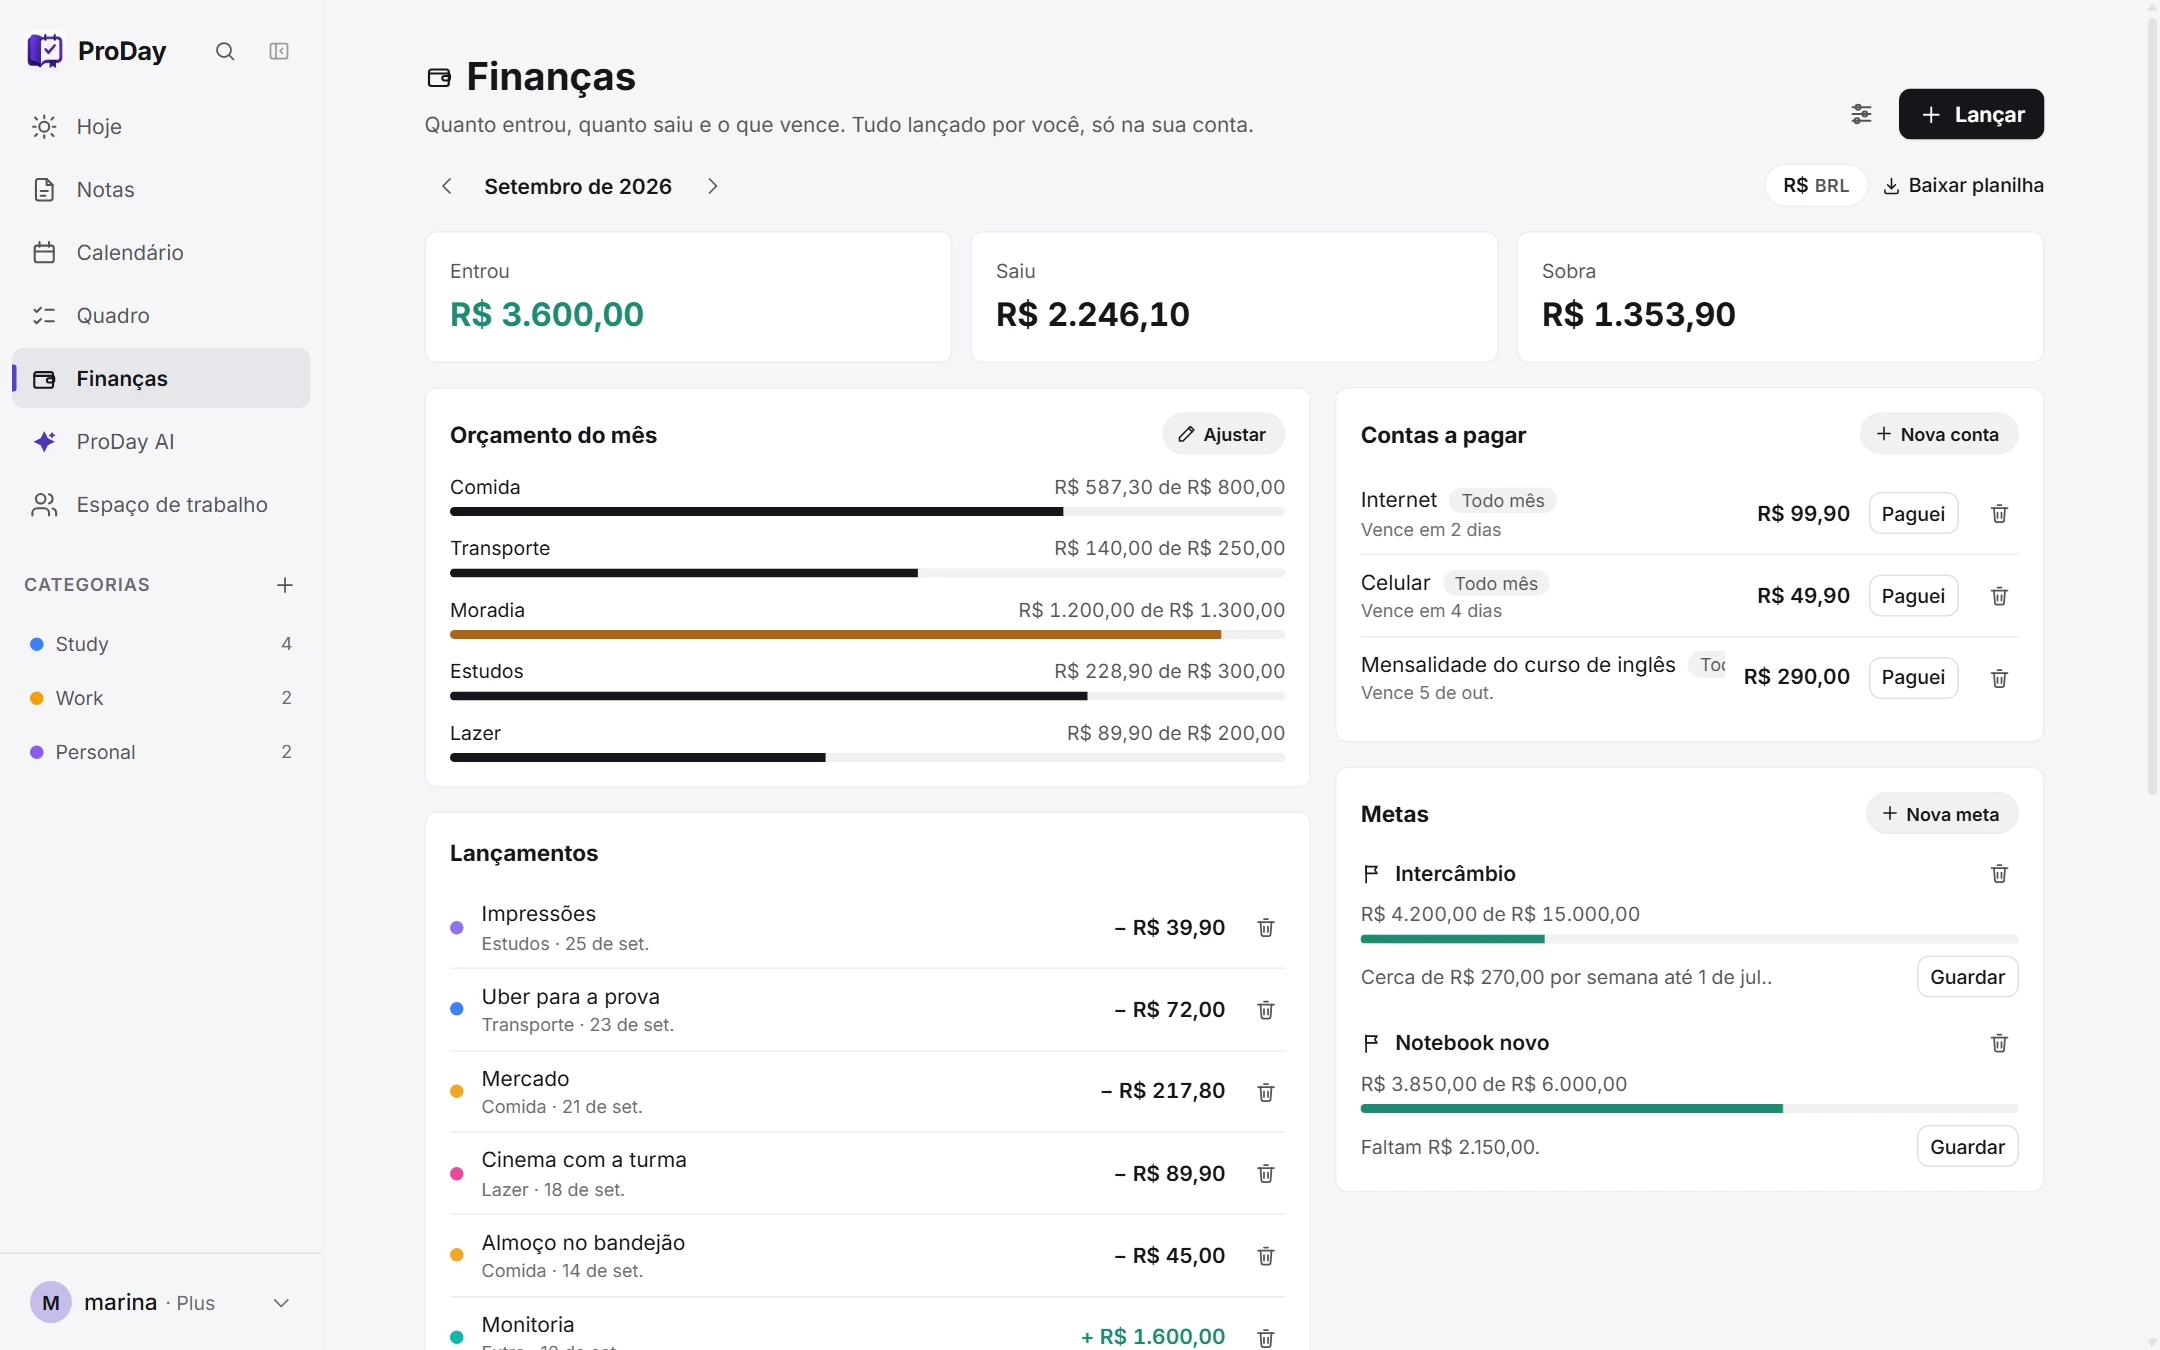The width and height of the screenshot is (2160, 1350).
Task: Click the Intercâmbio goal progress bar
Action: pos(1689,939)
